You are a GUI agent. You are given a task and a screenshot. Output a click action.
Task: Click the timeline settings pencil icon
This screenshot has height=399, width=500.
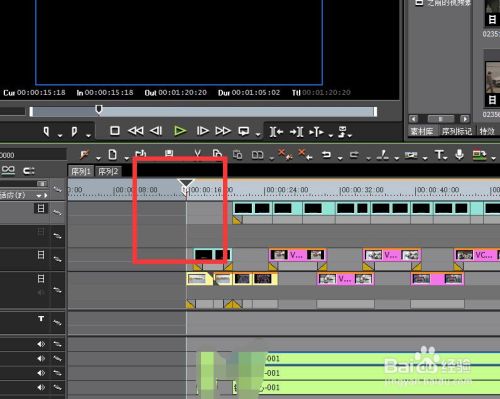(x=84, y=155)
